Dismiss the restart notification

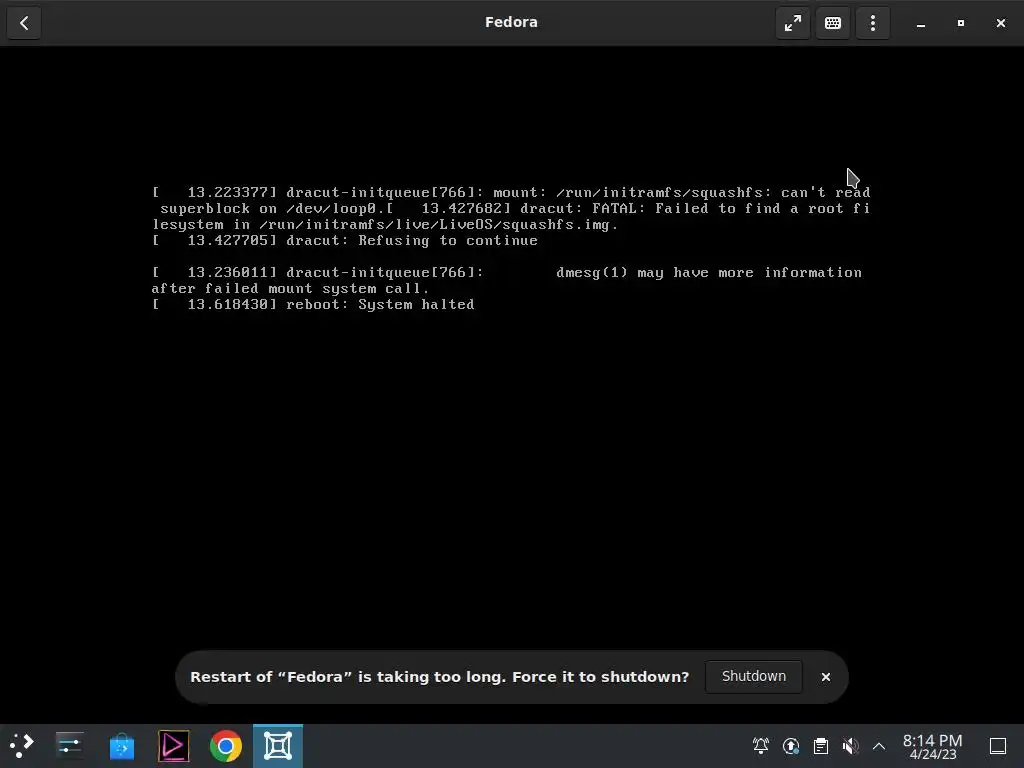coord(825,677)
